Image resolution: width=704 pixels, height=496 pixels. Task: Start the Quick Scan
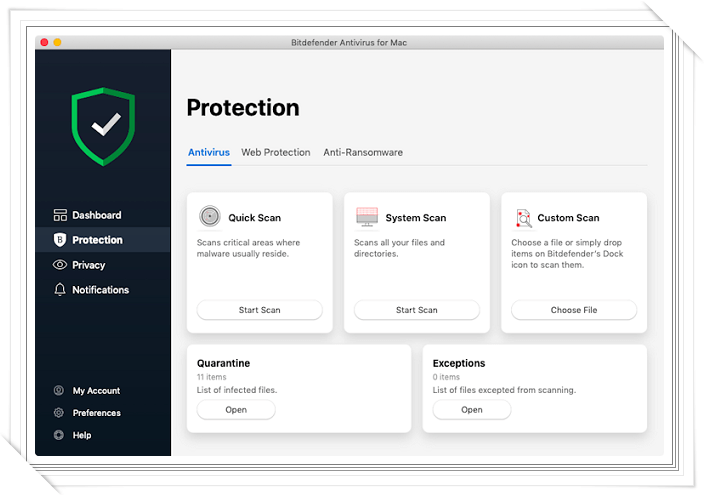click(x=260, y=310)
